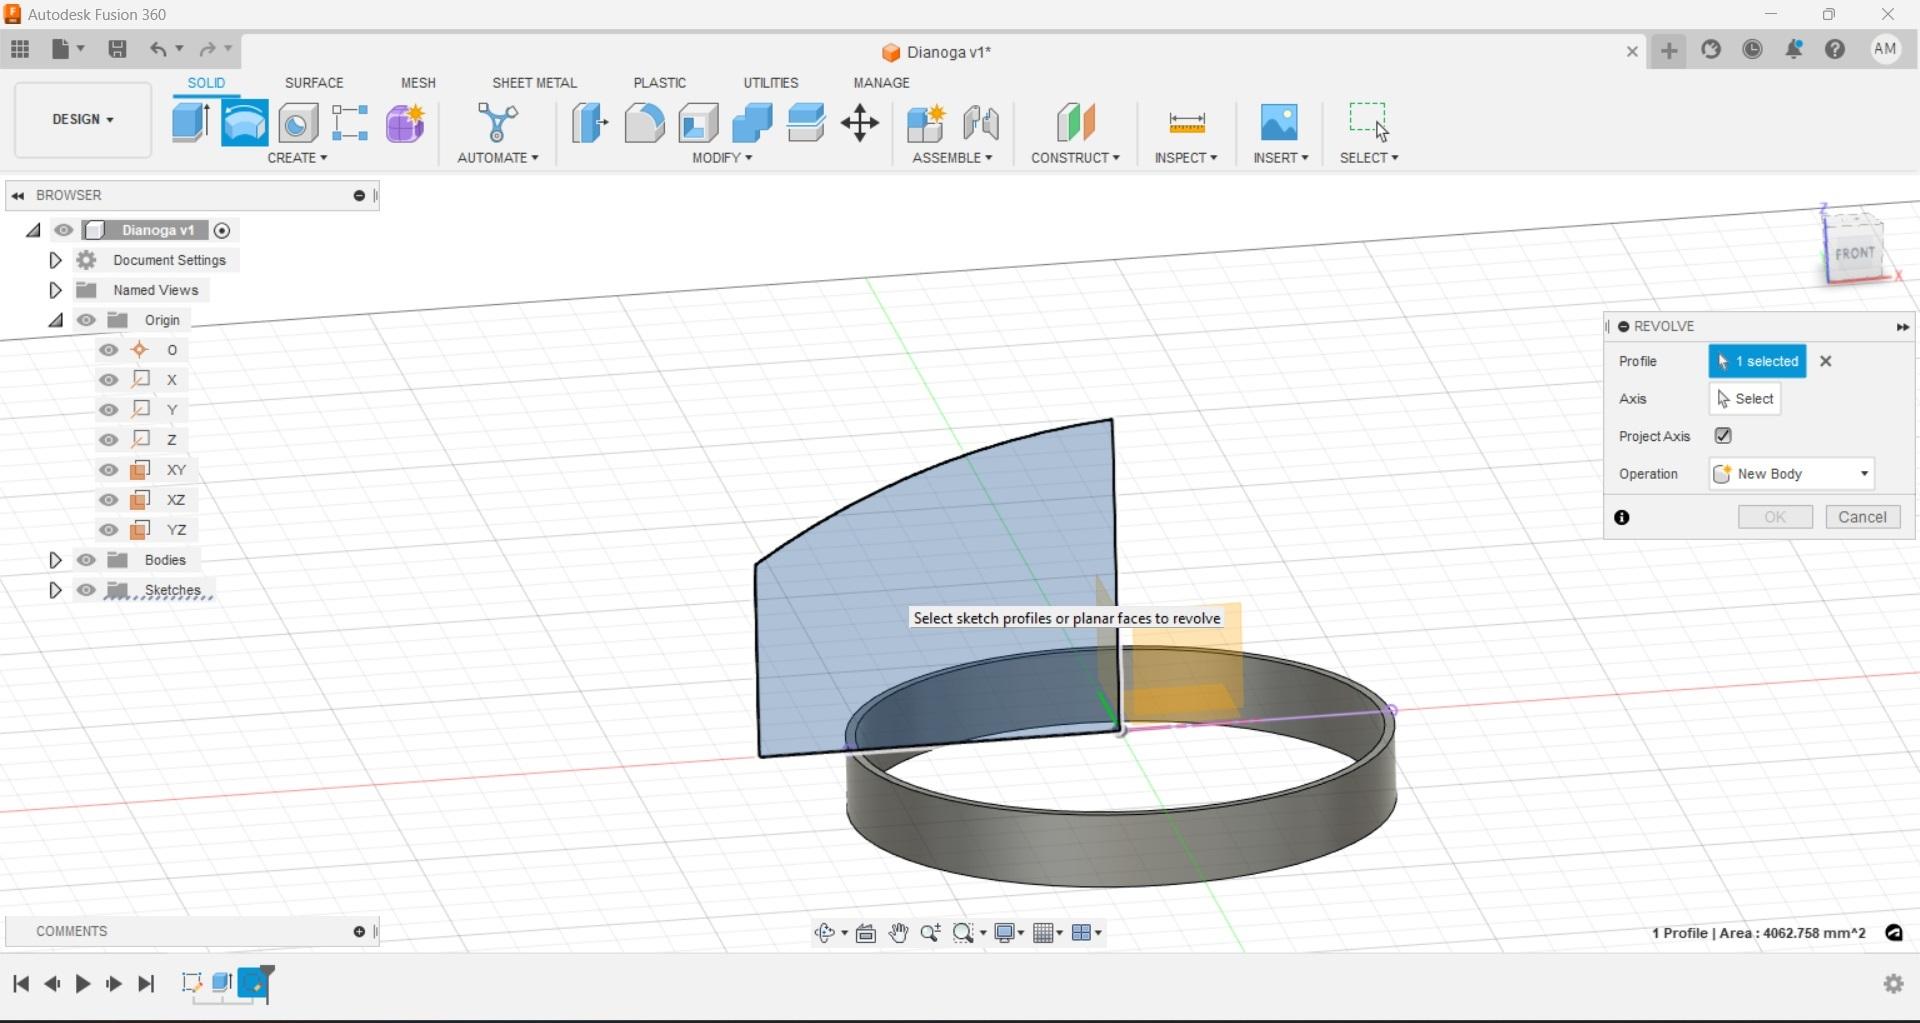
Task: Select the Offset Face tool
Action: (x=806, y=123)
